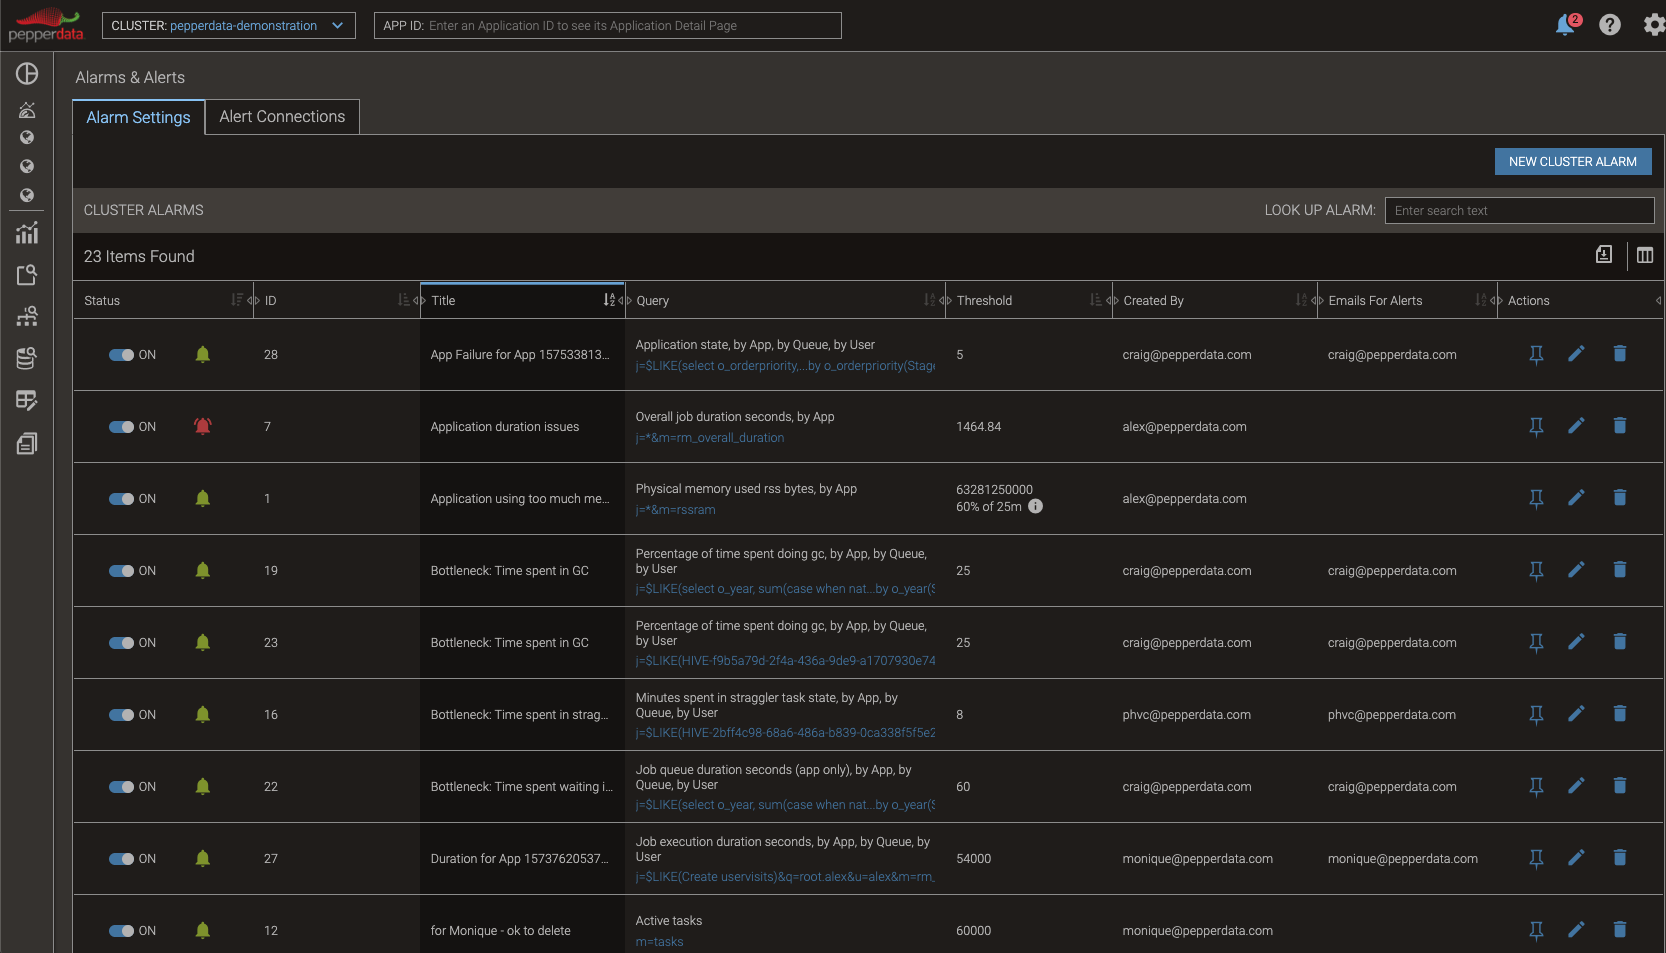Toggle off alarm ID 19 switch
Image resolution: width=1666 pixels, height=953 pixels.
pos(122,571)
